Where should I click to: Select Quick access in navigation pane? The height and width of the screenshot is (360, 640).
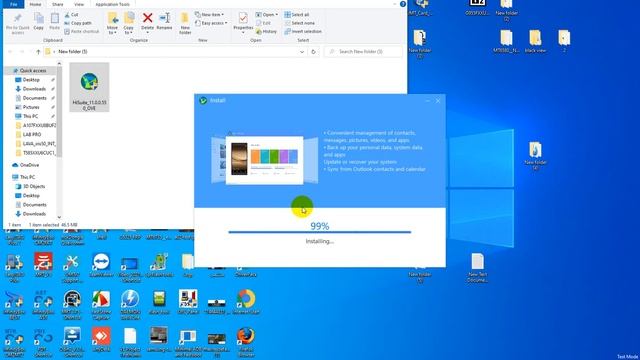[30, 71]
